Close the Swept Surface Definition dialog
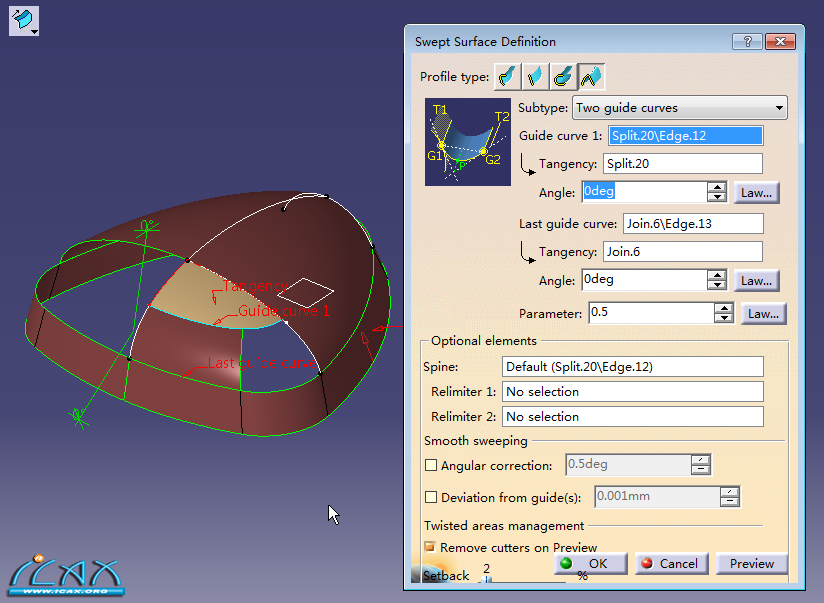824x603 pixels. point(780,42)
